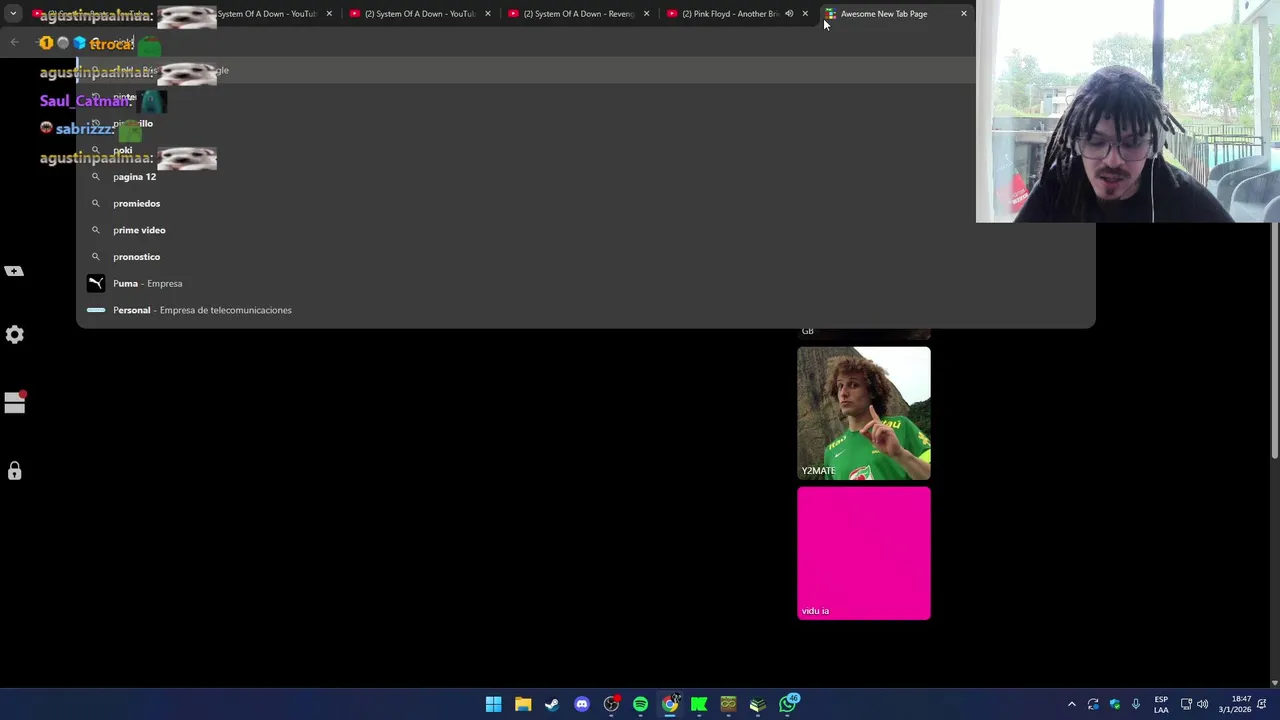Open the pink vidu ia tile
The height and width of the screenshot is (720, 1280).
click(x=864, y=553)
